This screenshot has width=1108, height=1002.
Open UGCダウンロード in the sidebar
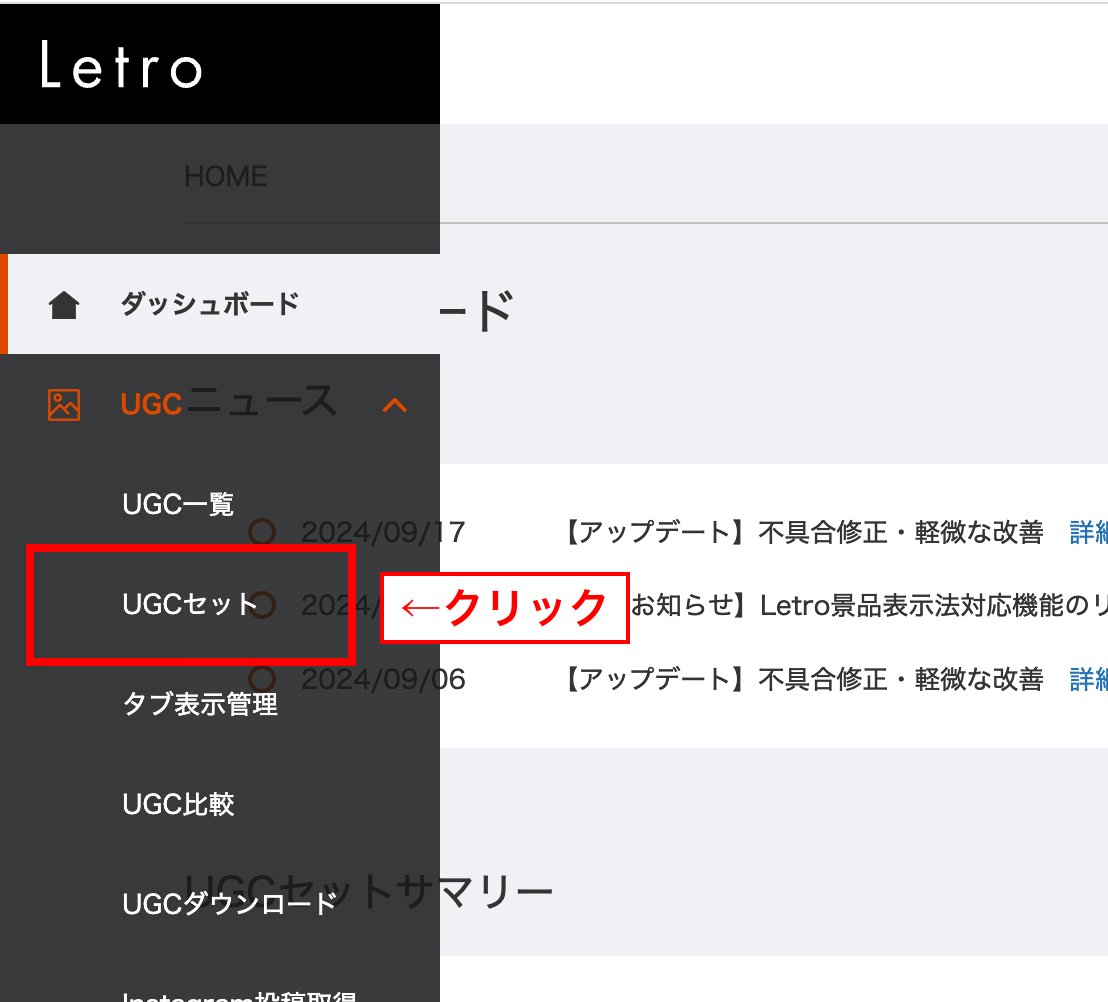230,904
